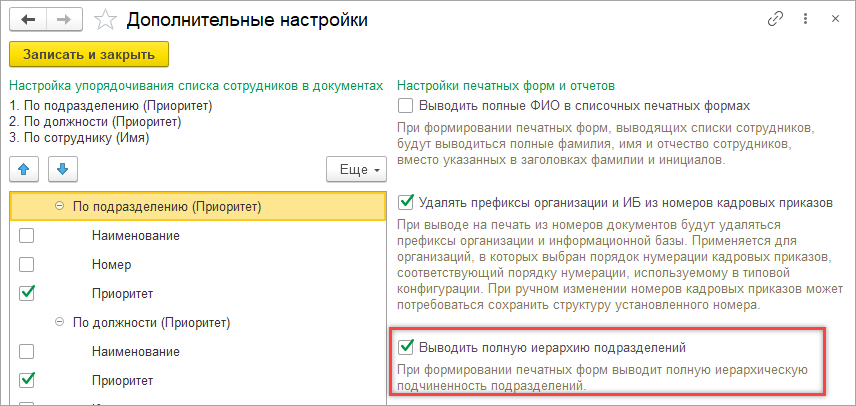Uncheck Приоритет under По должности
Screen dimensions: 856x406
click(27, 380)
